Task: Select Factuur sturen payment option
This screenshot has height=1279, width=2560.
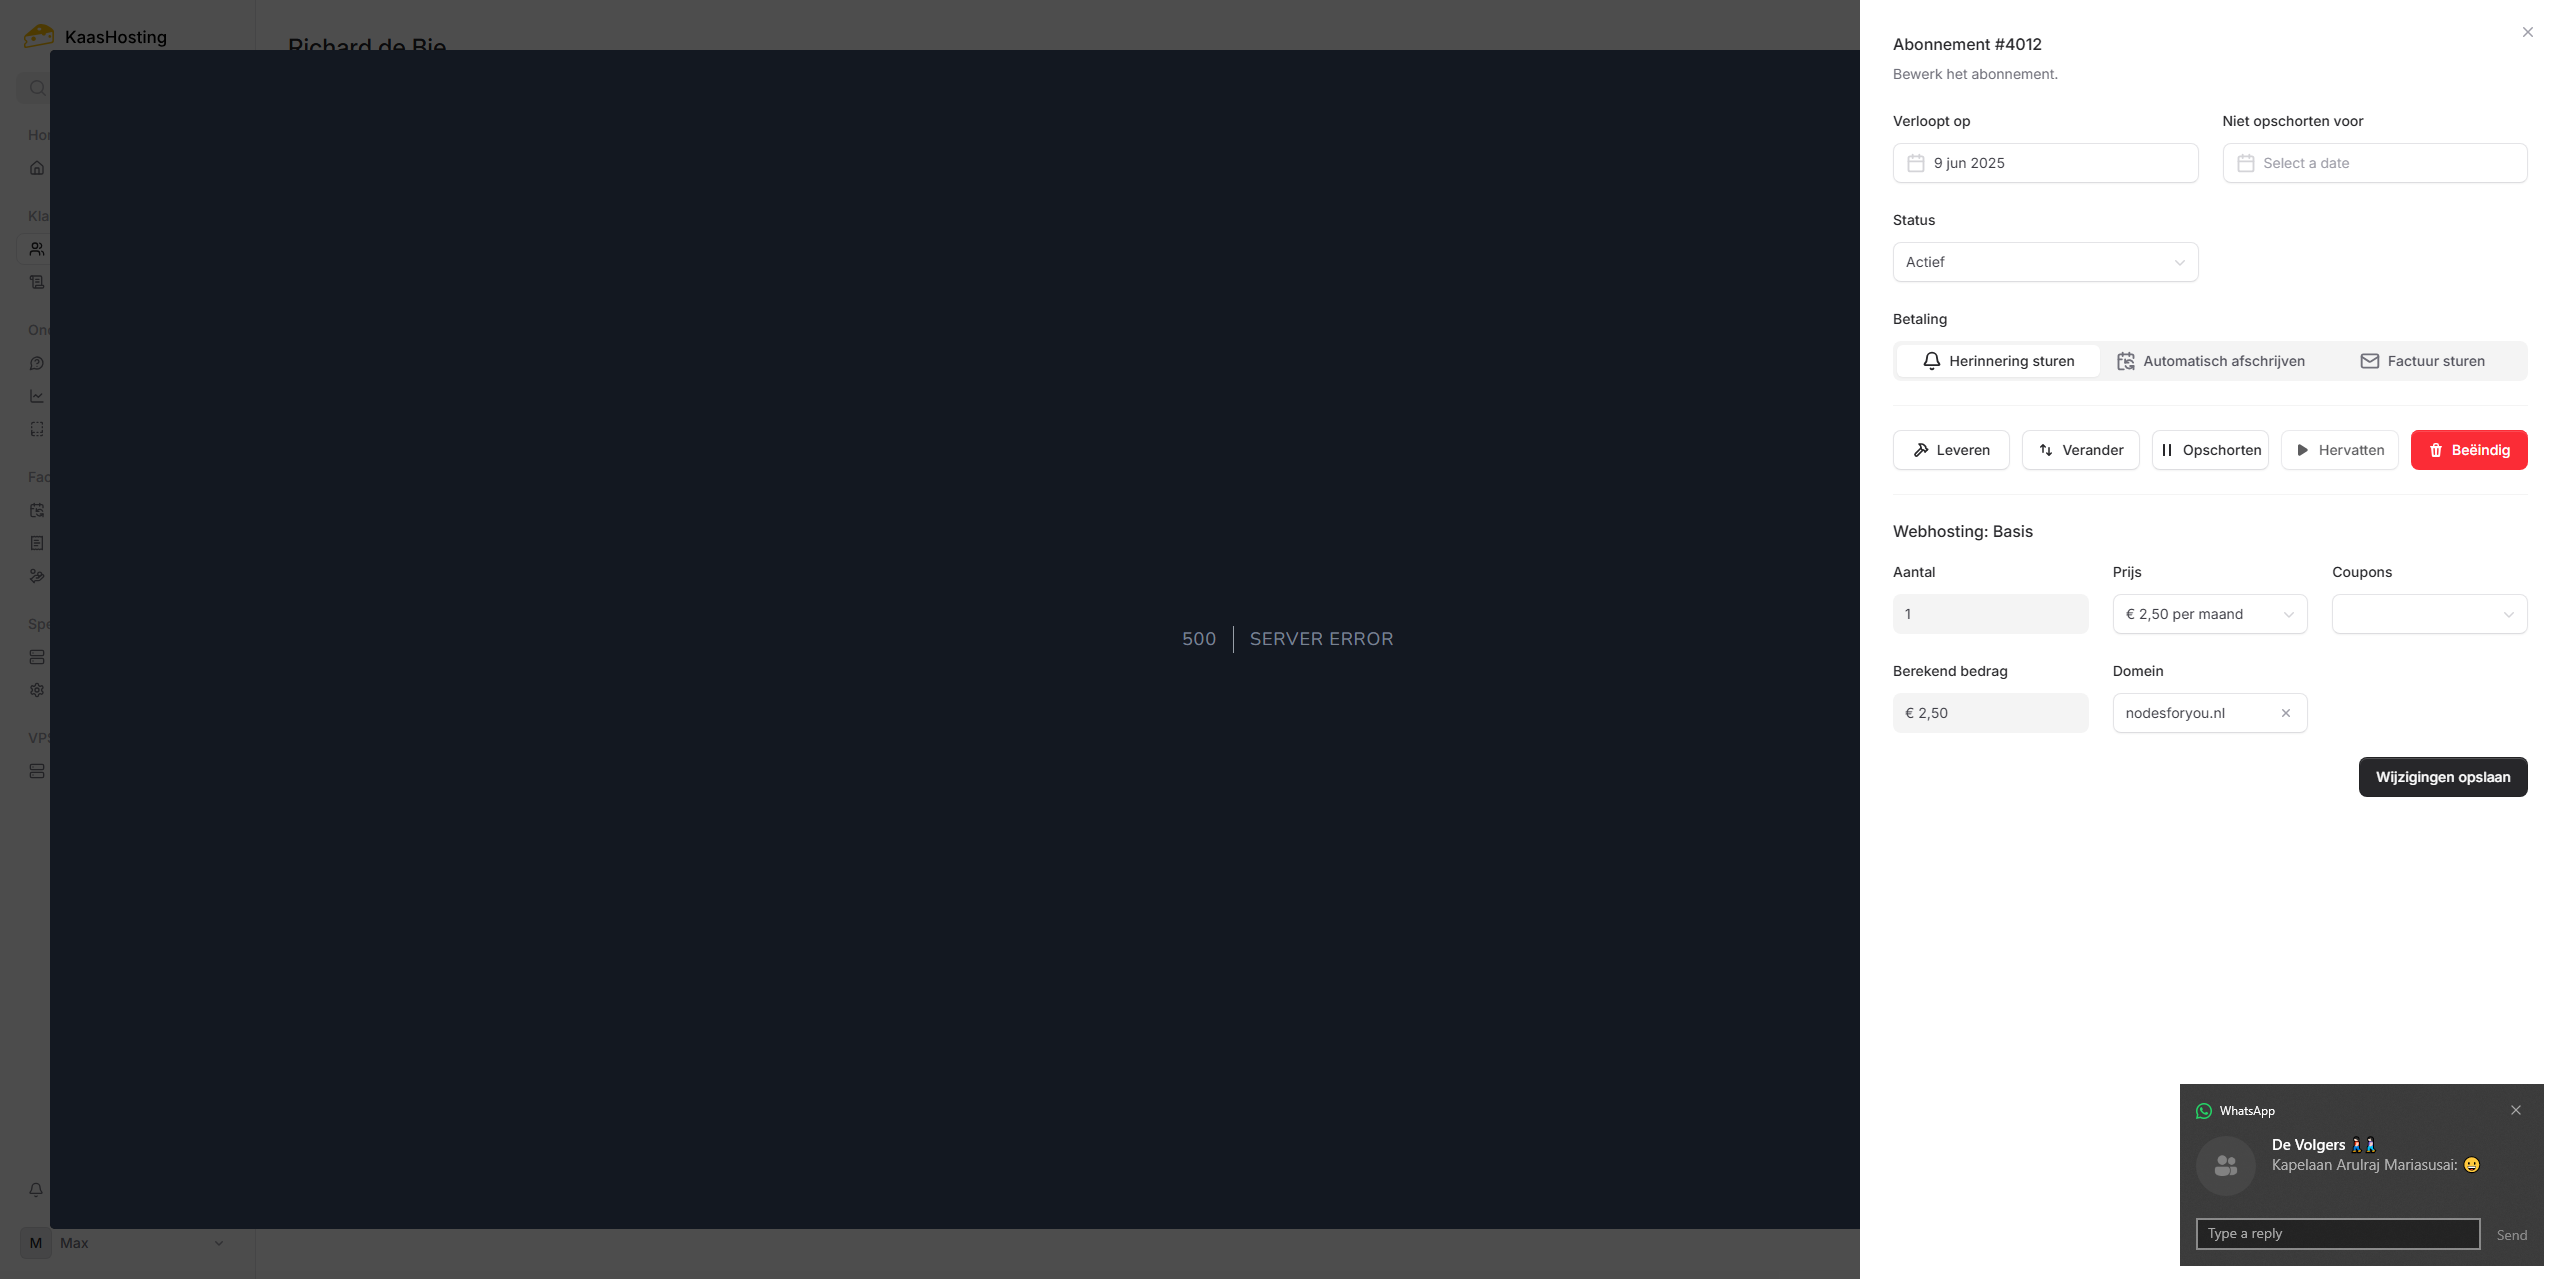Action: point(2422,361)
